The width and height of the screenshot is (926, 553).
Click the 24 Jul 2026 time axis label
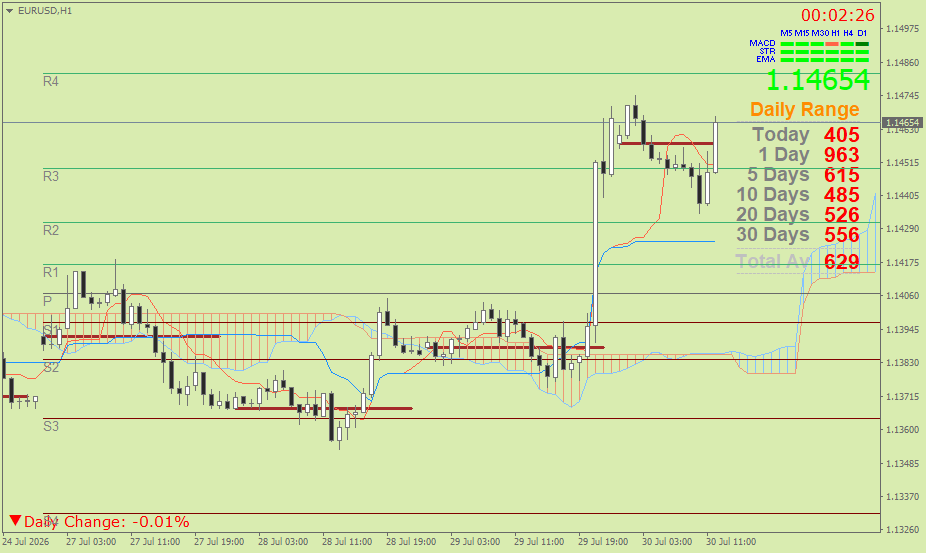tap(26, 542)
